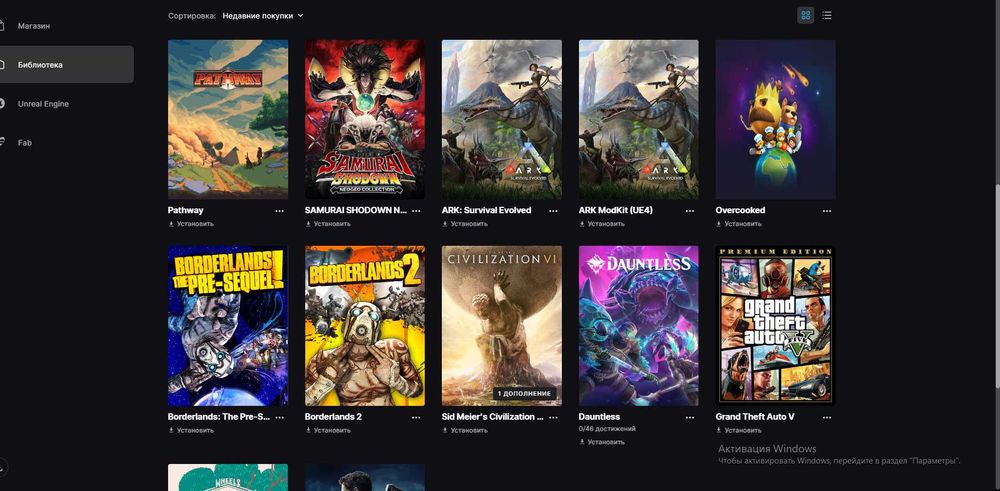The image size is (1000, 491).
Task: Open ARK: Survival Evolved three-dot menu
Action: click(554, 210)
